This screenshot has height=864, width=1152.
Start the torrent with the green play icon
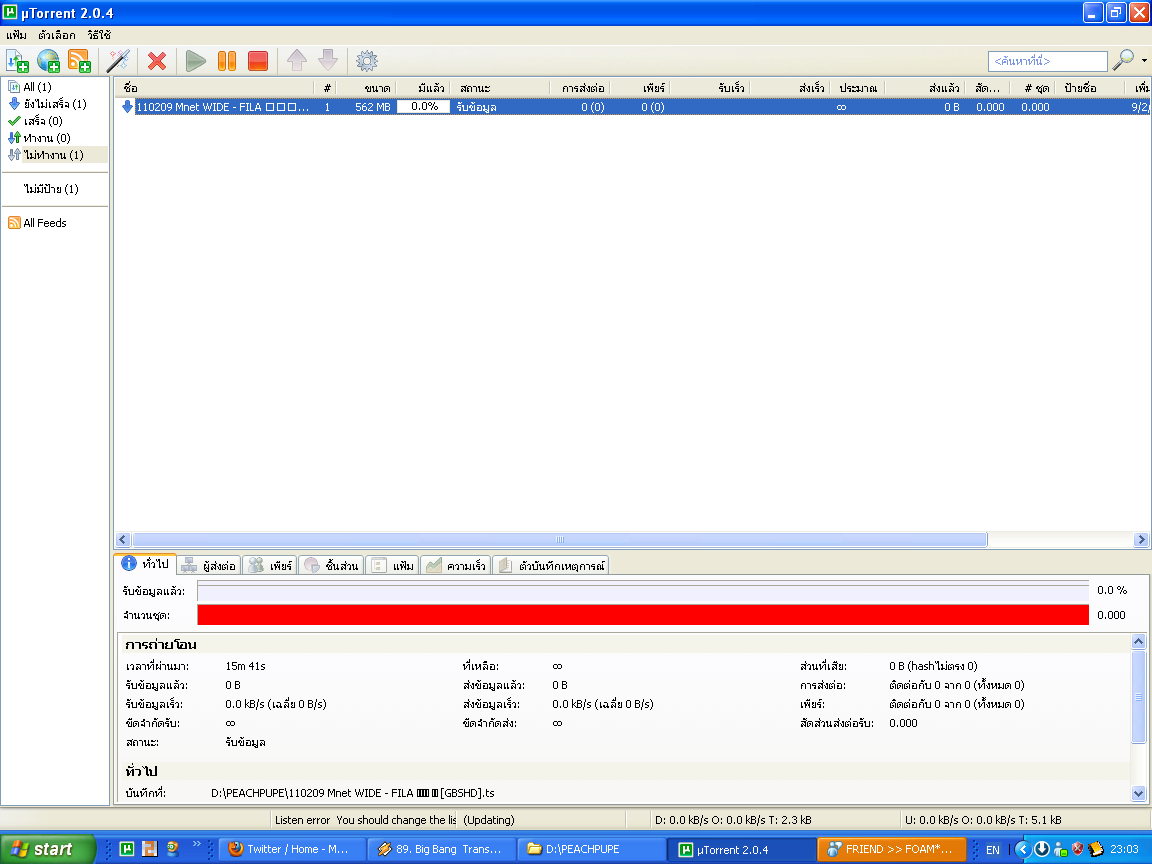click(x=195, y=61)
